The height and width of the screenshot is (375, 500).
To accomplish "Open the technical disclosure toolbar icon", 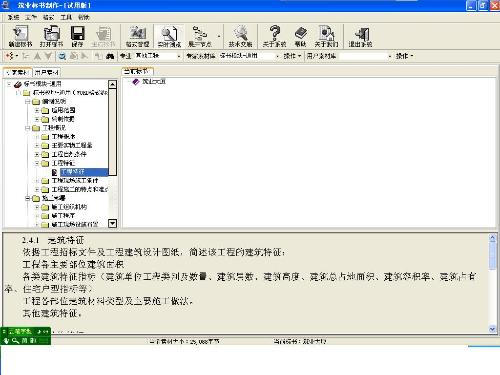I will (240, 36).
